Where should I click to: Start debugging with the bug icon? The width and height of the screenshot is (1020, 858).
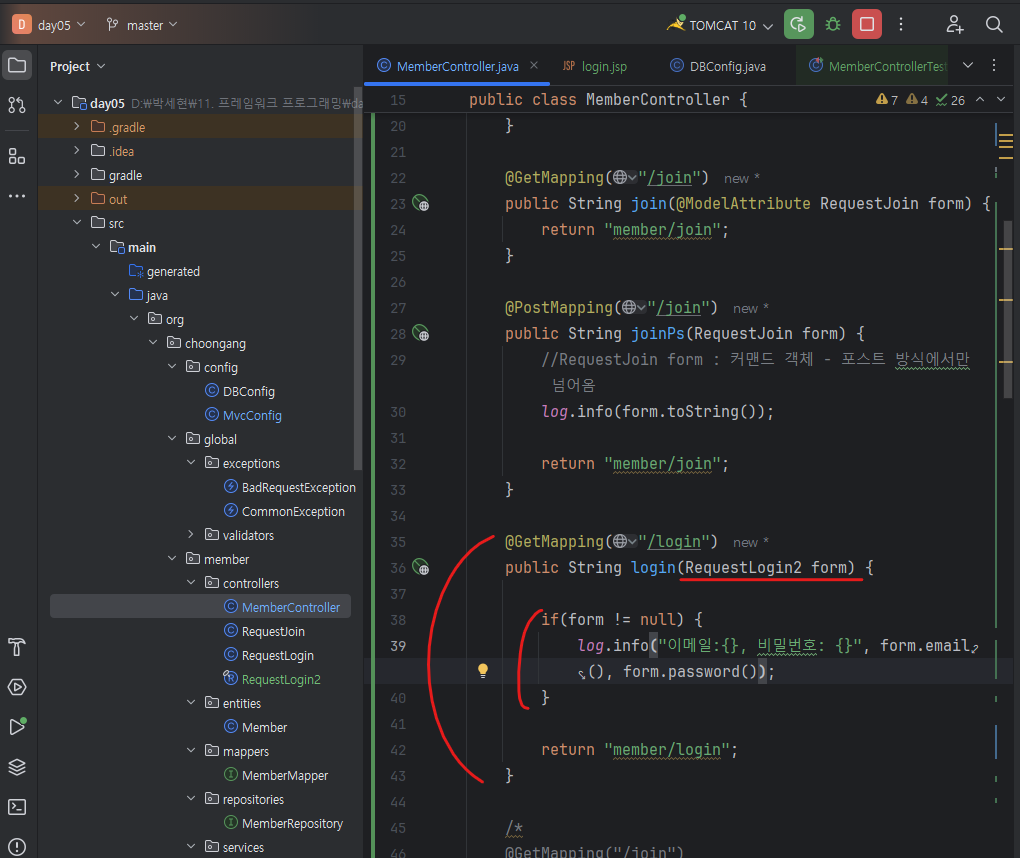833,25
